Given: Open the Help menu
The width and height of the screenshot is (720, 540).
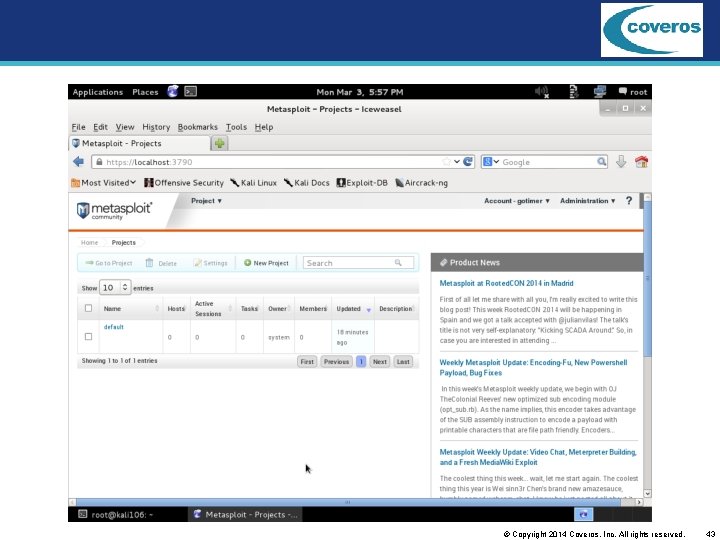Looking at the screenshot, I should [x=264, y=127].
